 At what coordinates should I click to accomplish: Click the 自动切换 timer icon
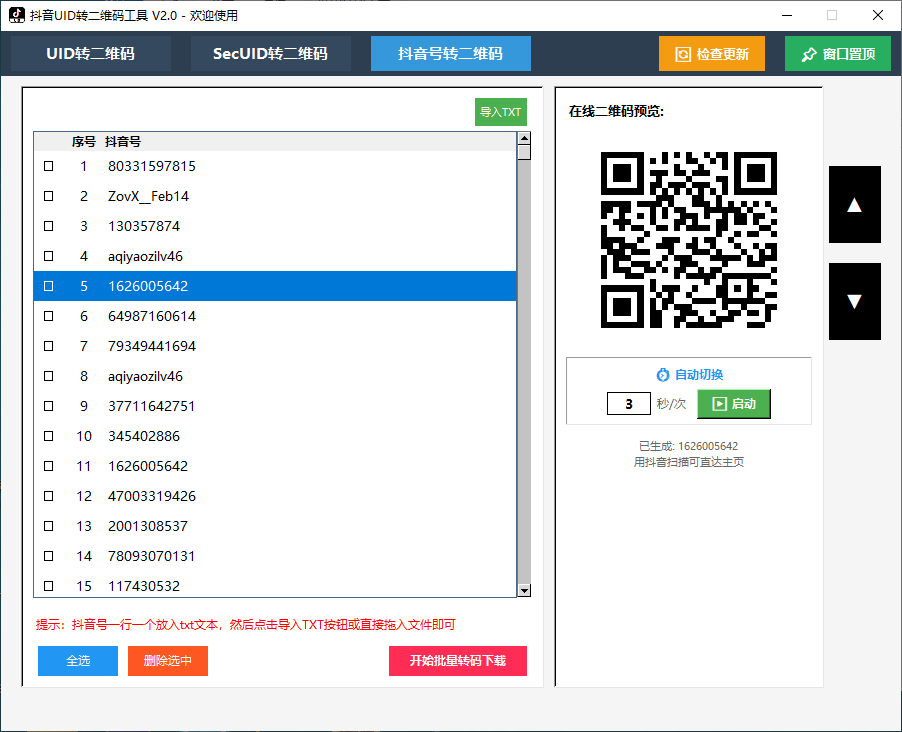coord(662,375)
